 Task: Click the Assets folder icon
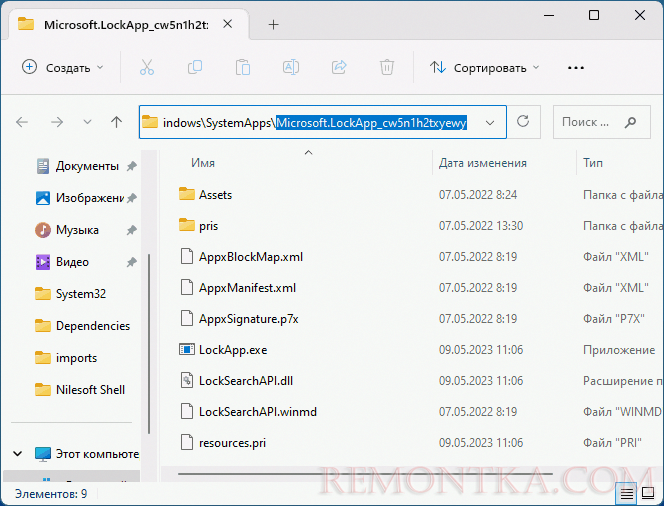click(187, 194)
